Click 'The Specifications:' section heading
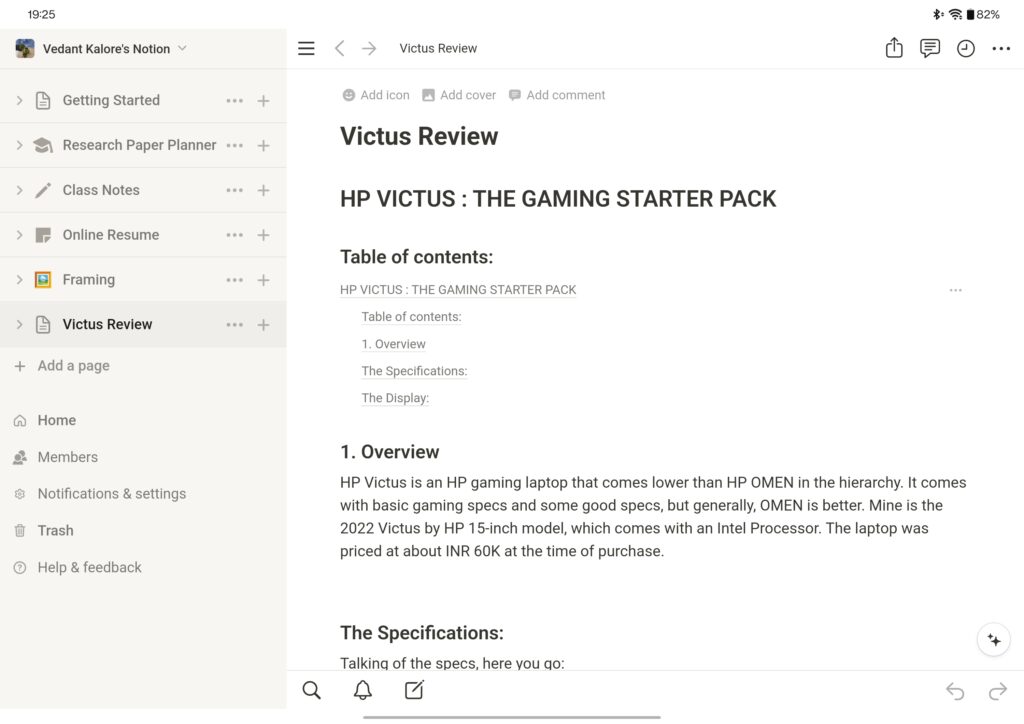Image resolution: width=1024 pixels, height=724 pixels. (422, 633)
